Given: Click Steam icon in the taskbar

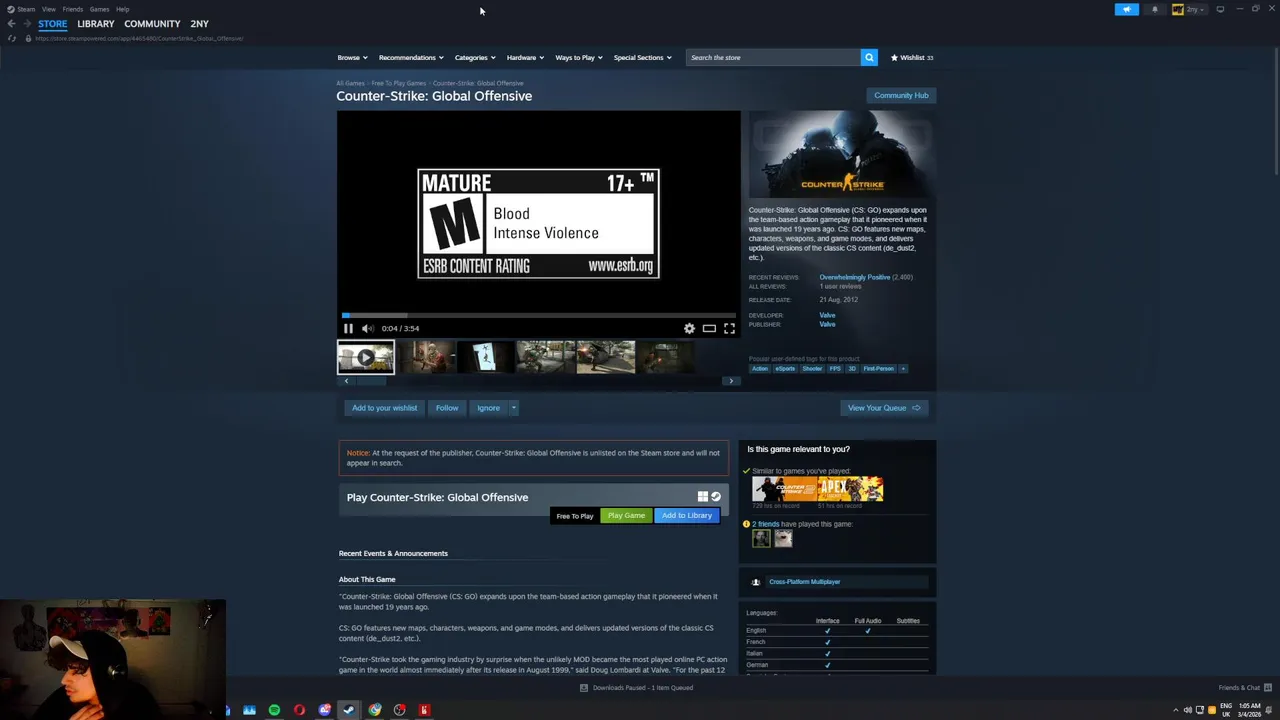Looking at the screenshot, I should [x=349, y=710].
